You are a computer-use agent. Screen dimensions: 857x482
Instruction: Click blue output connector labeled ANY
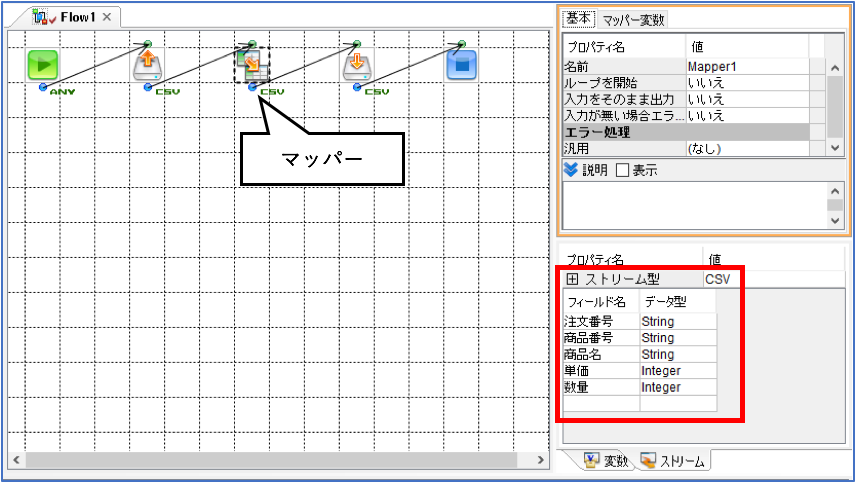point(43,87)
